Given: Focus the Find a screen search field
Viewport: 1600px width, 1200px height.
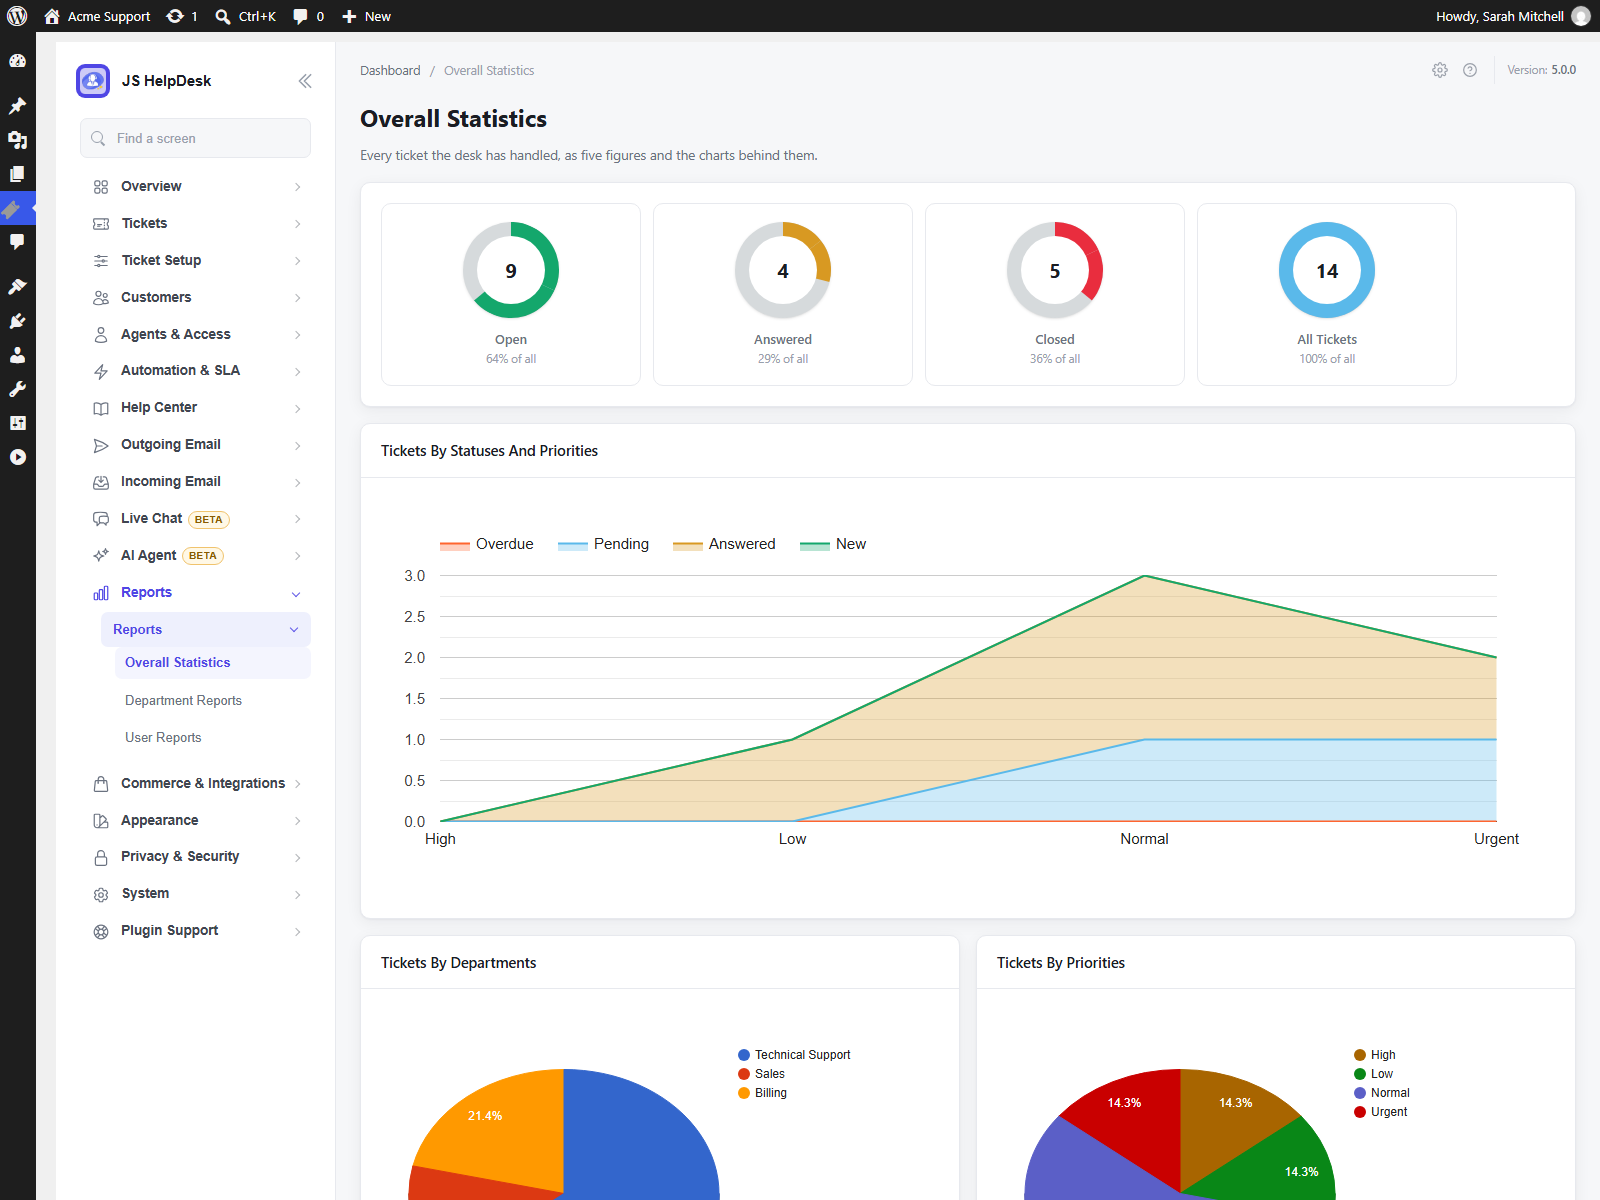Looking at the screenshot, I should click(196, 138).
